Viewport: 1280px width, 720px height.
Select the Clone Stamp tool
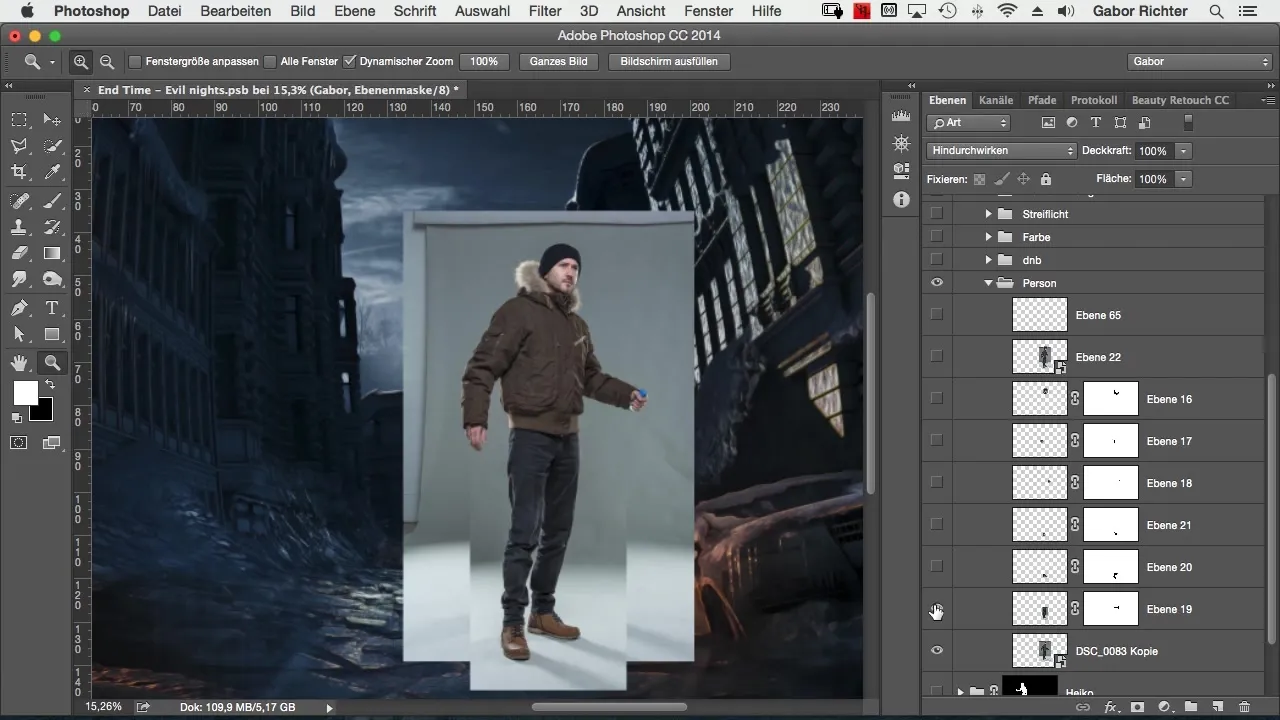[19, 228]
